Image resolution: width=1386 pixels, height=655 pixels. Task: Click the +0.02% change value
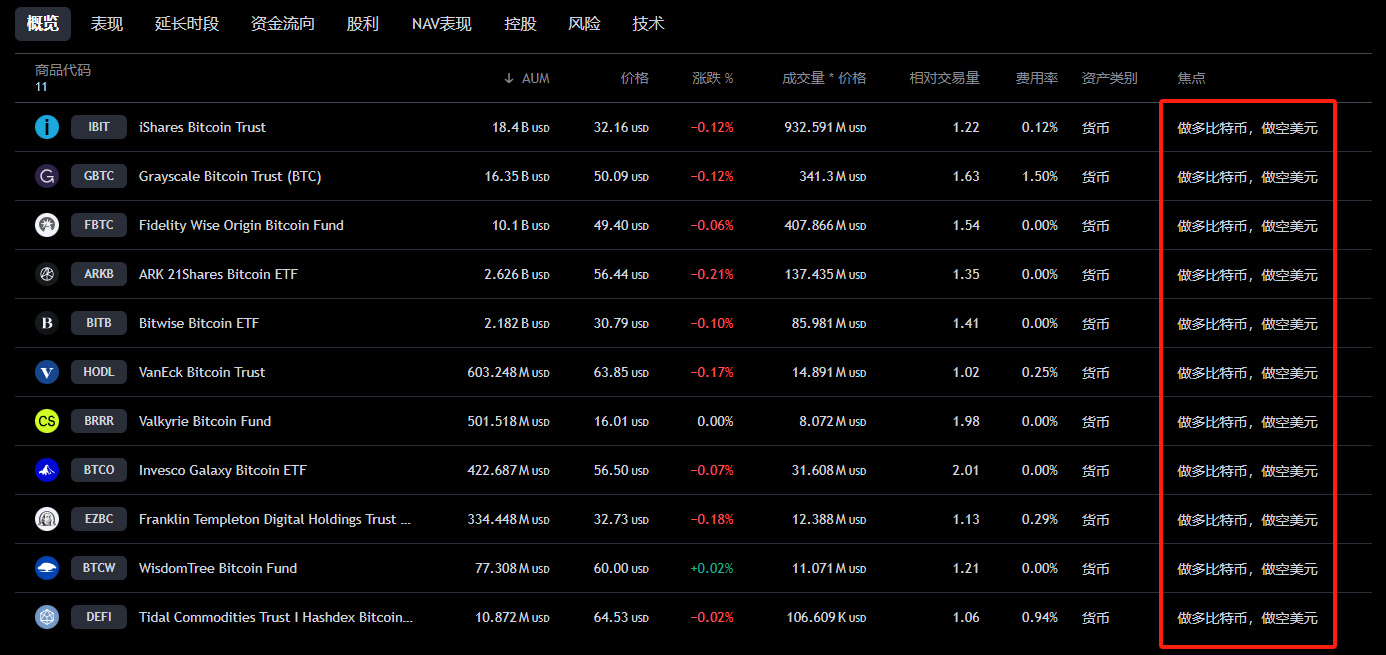(711, 568)
